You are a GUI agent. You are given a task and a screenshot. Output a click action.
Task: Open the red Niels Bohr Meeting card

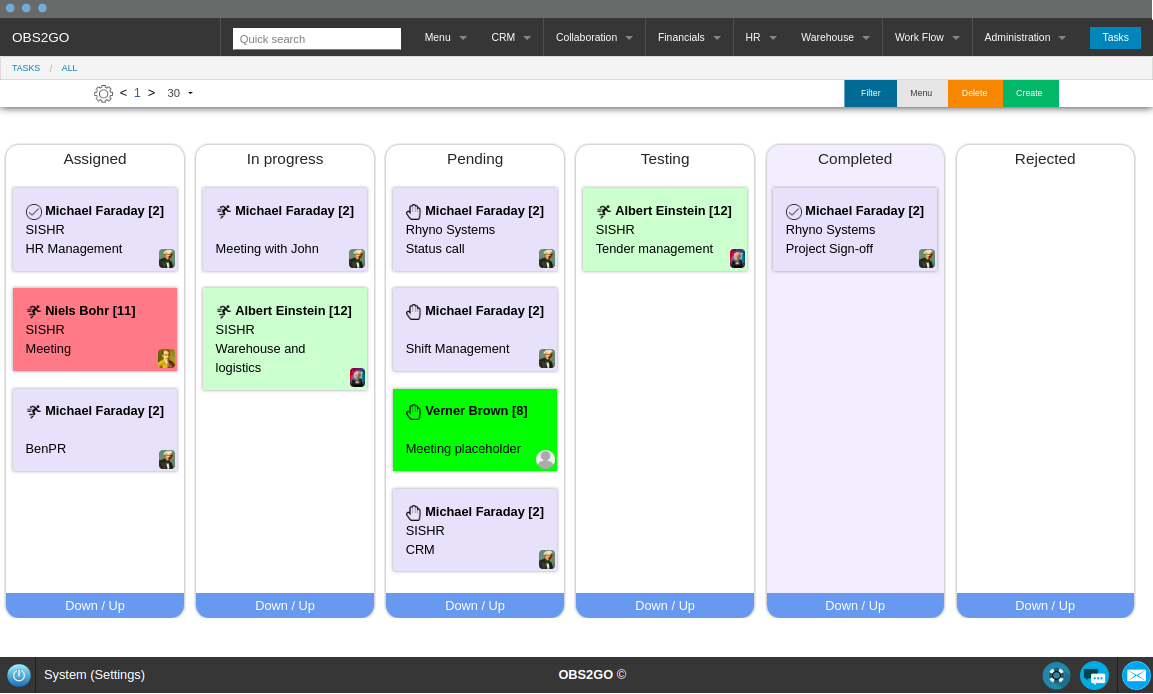tap(95, 329)
